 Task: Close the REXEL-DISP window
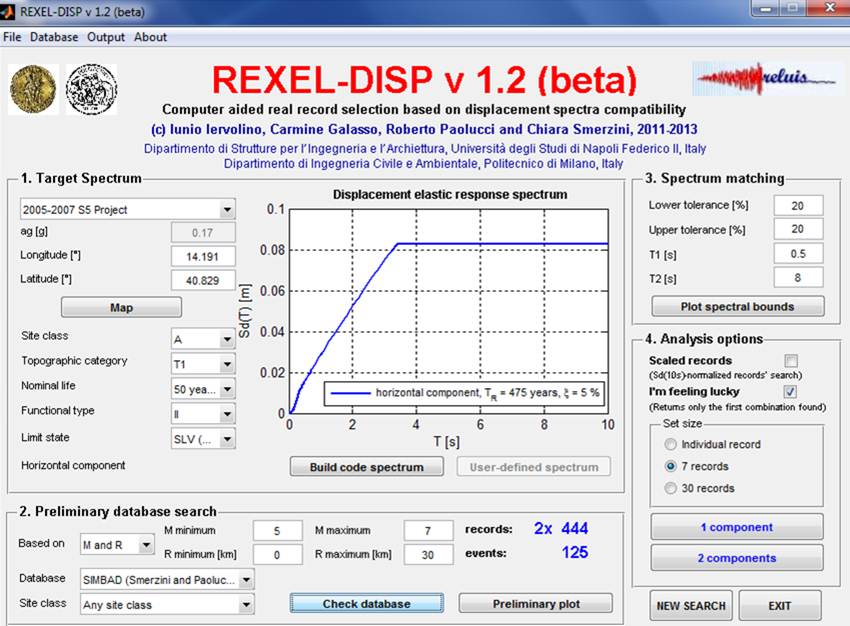tap(829, 8)
